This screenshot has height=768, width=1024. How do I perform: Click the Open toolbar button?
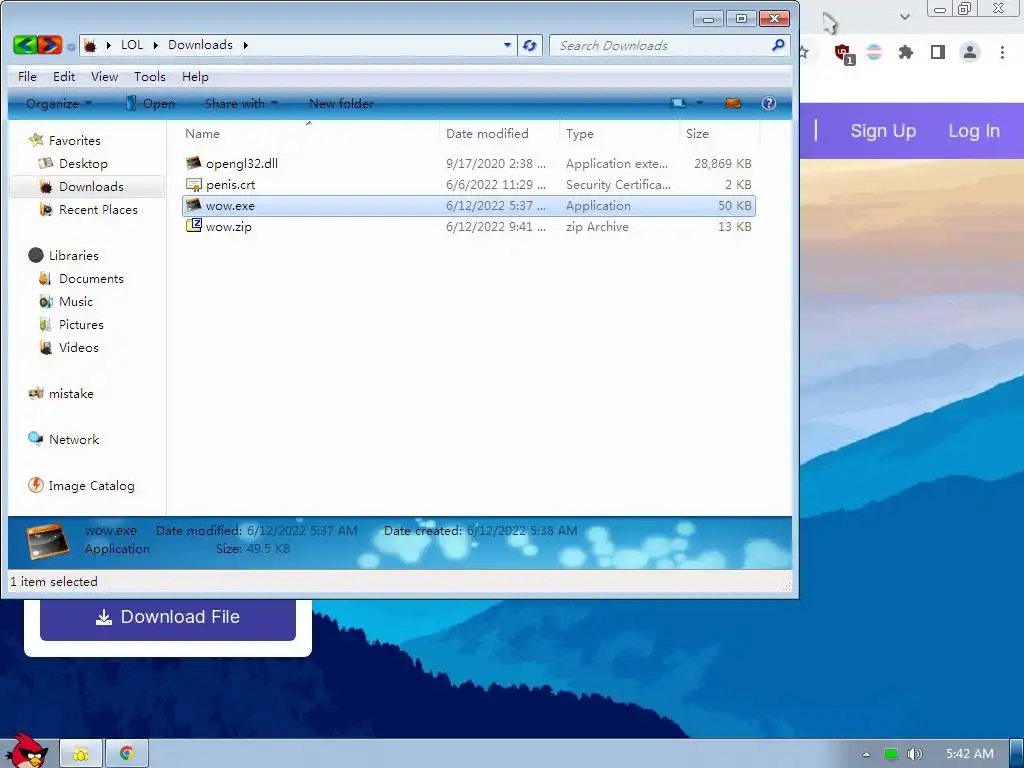coord(150,104)
